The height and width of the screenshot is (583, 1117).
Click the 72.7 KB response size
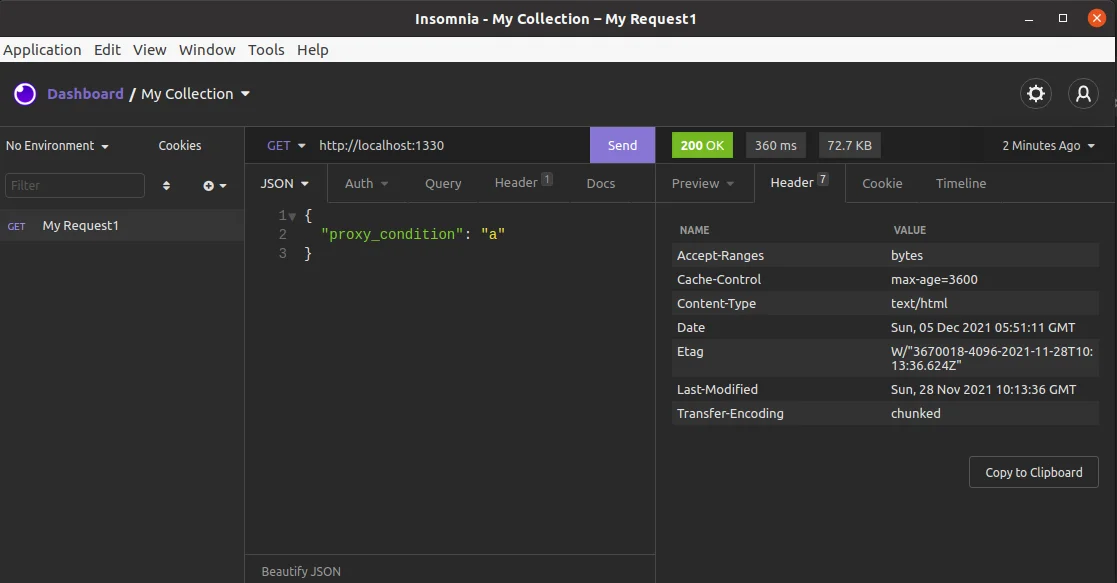[x=849, y=145]
